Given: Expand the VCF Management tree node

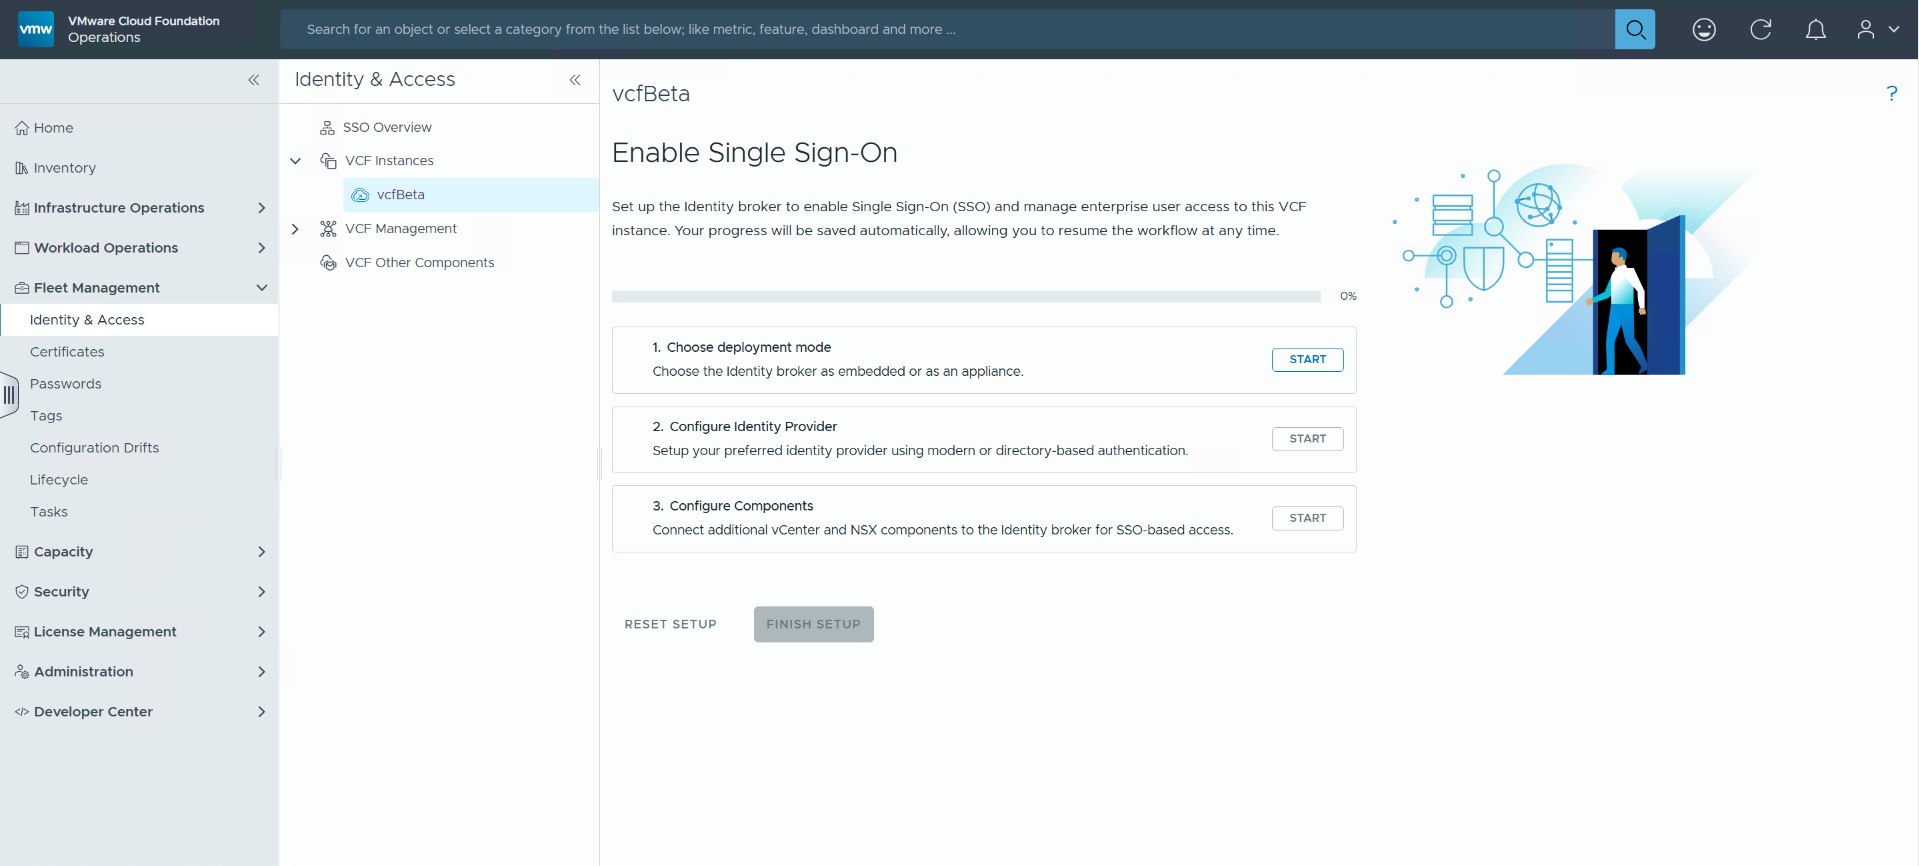Looking at the screenshot, I should pos(295,229).
